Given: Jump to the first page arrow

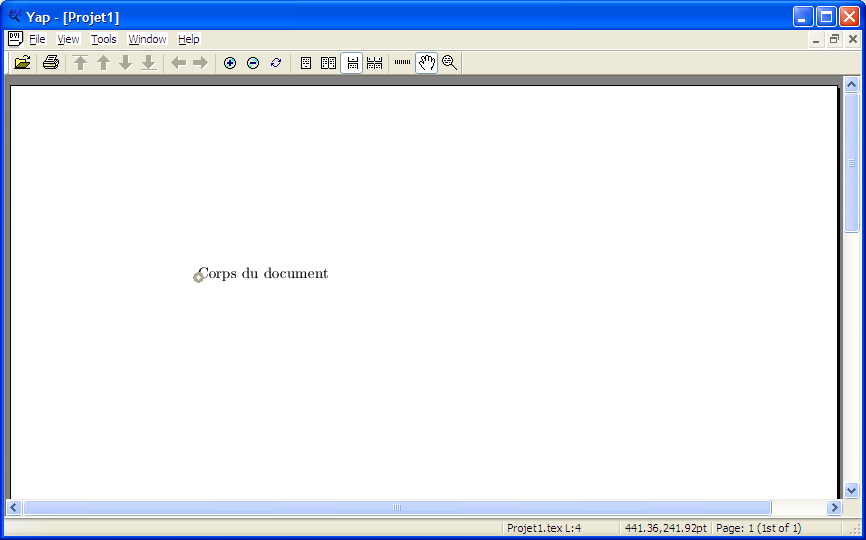Looking at the screenshot, I should (x=81, y=63).
